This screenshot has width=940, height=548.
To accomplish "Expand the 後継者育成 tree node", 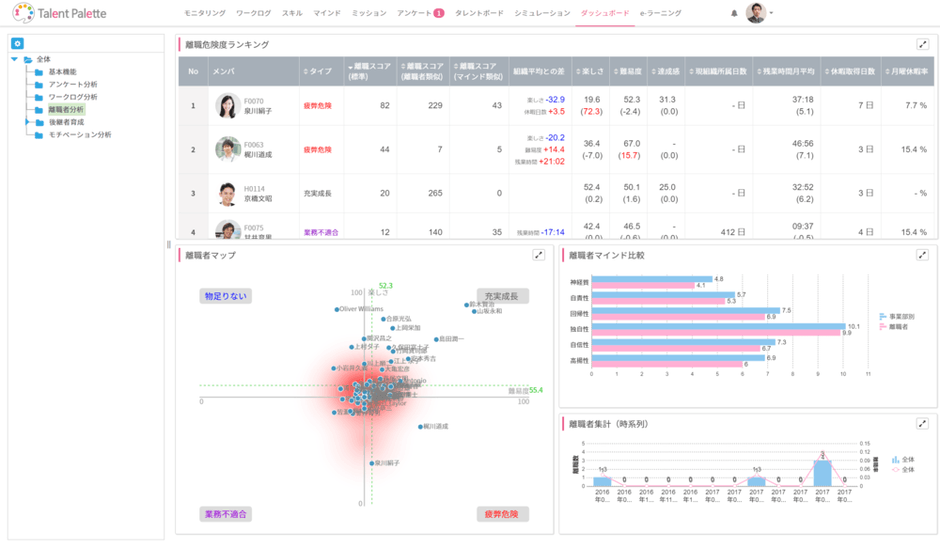I will (27, 122).
